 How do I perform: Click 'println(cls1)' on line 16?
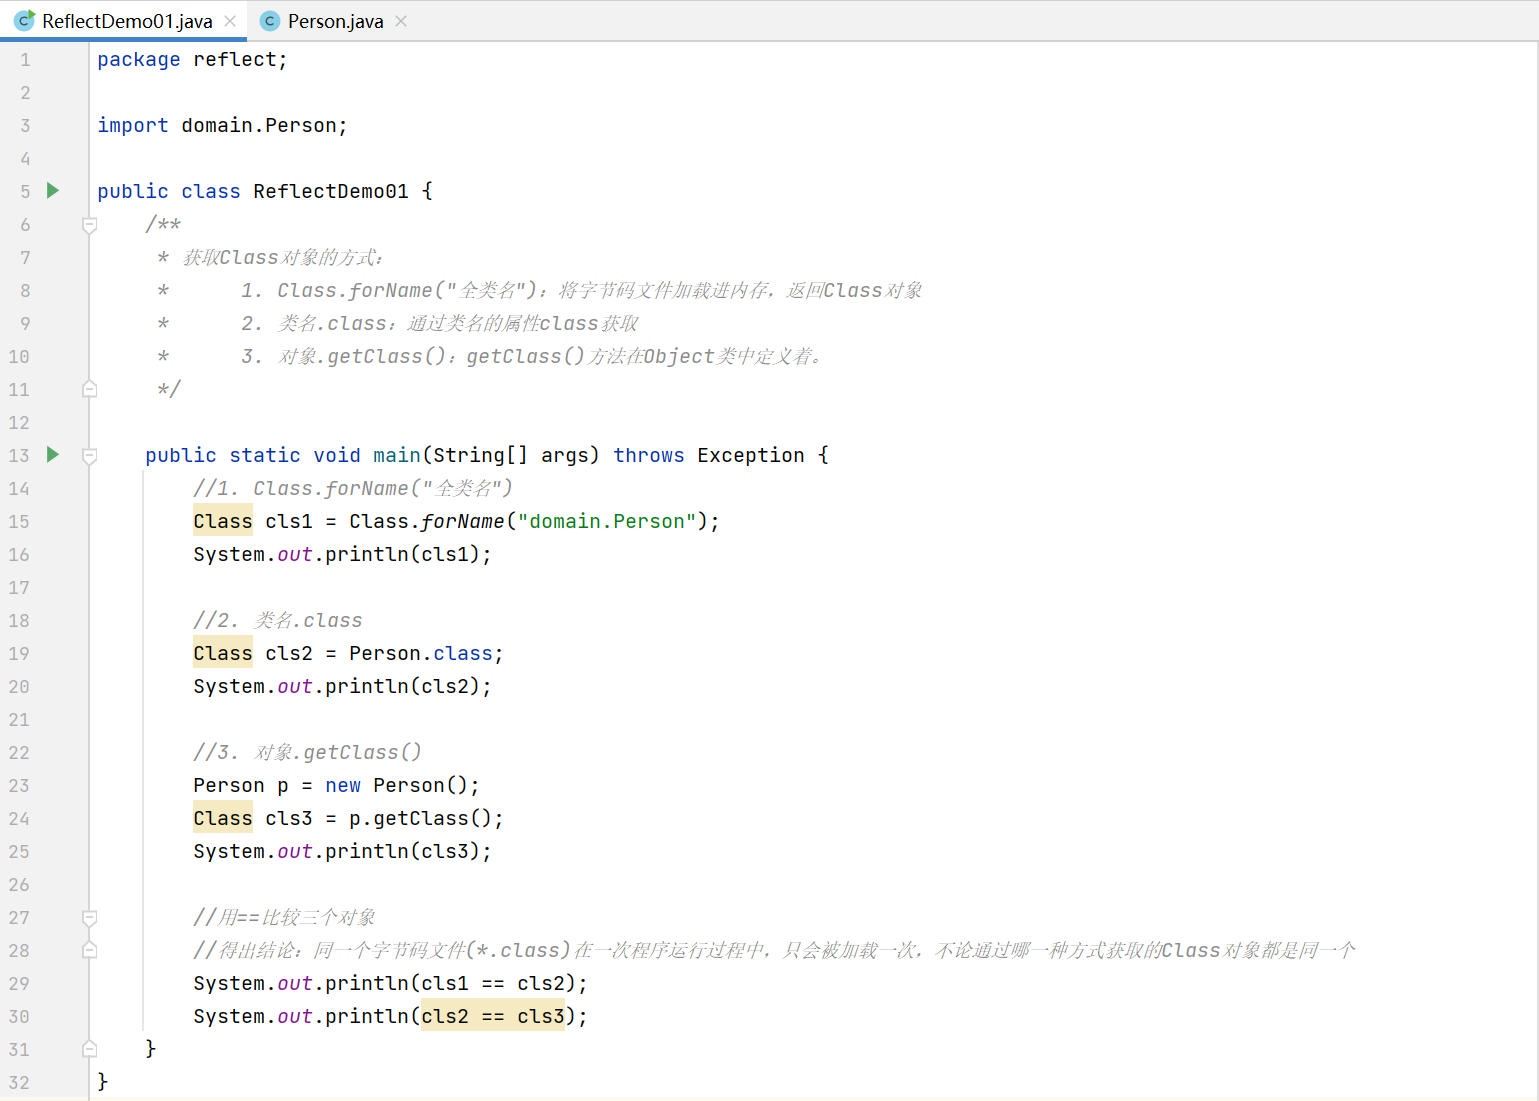(403, 555)
